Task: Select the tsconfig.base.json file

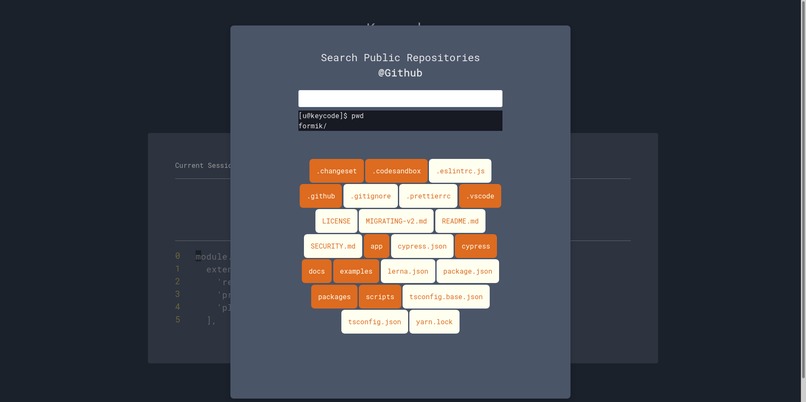Action: 446,297
